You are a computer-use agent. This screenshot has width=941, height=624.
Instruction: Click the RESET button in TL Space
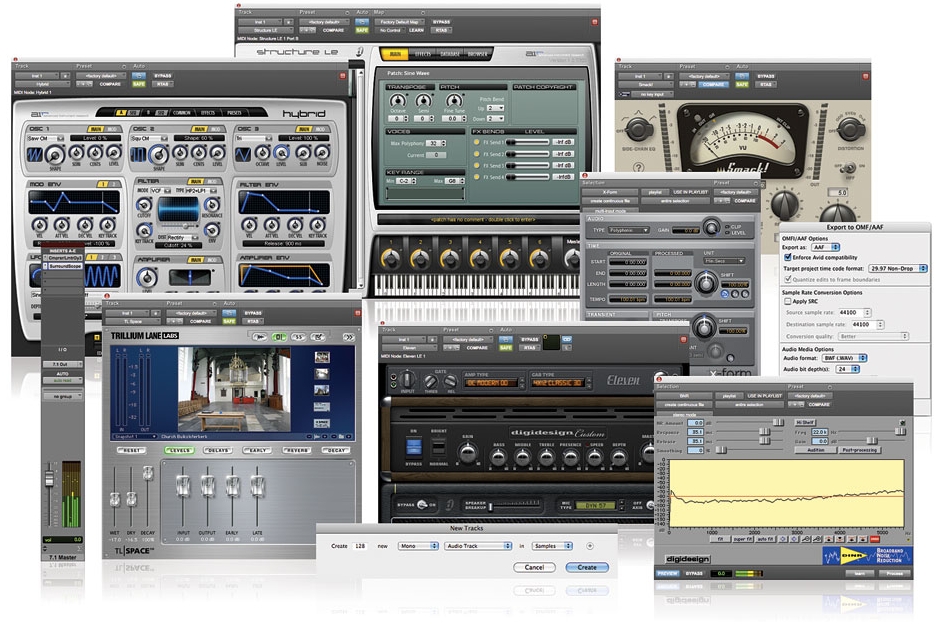pos(131,450)
